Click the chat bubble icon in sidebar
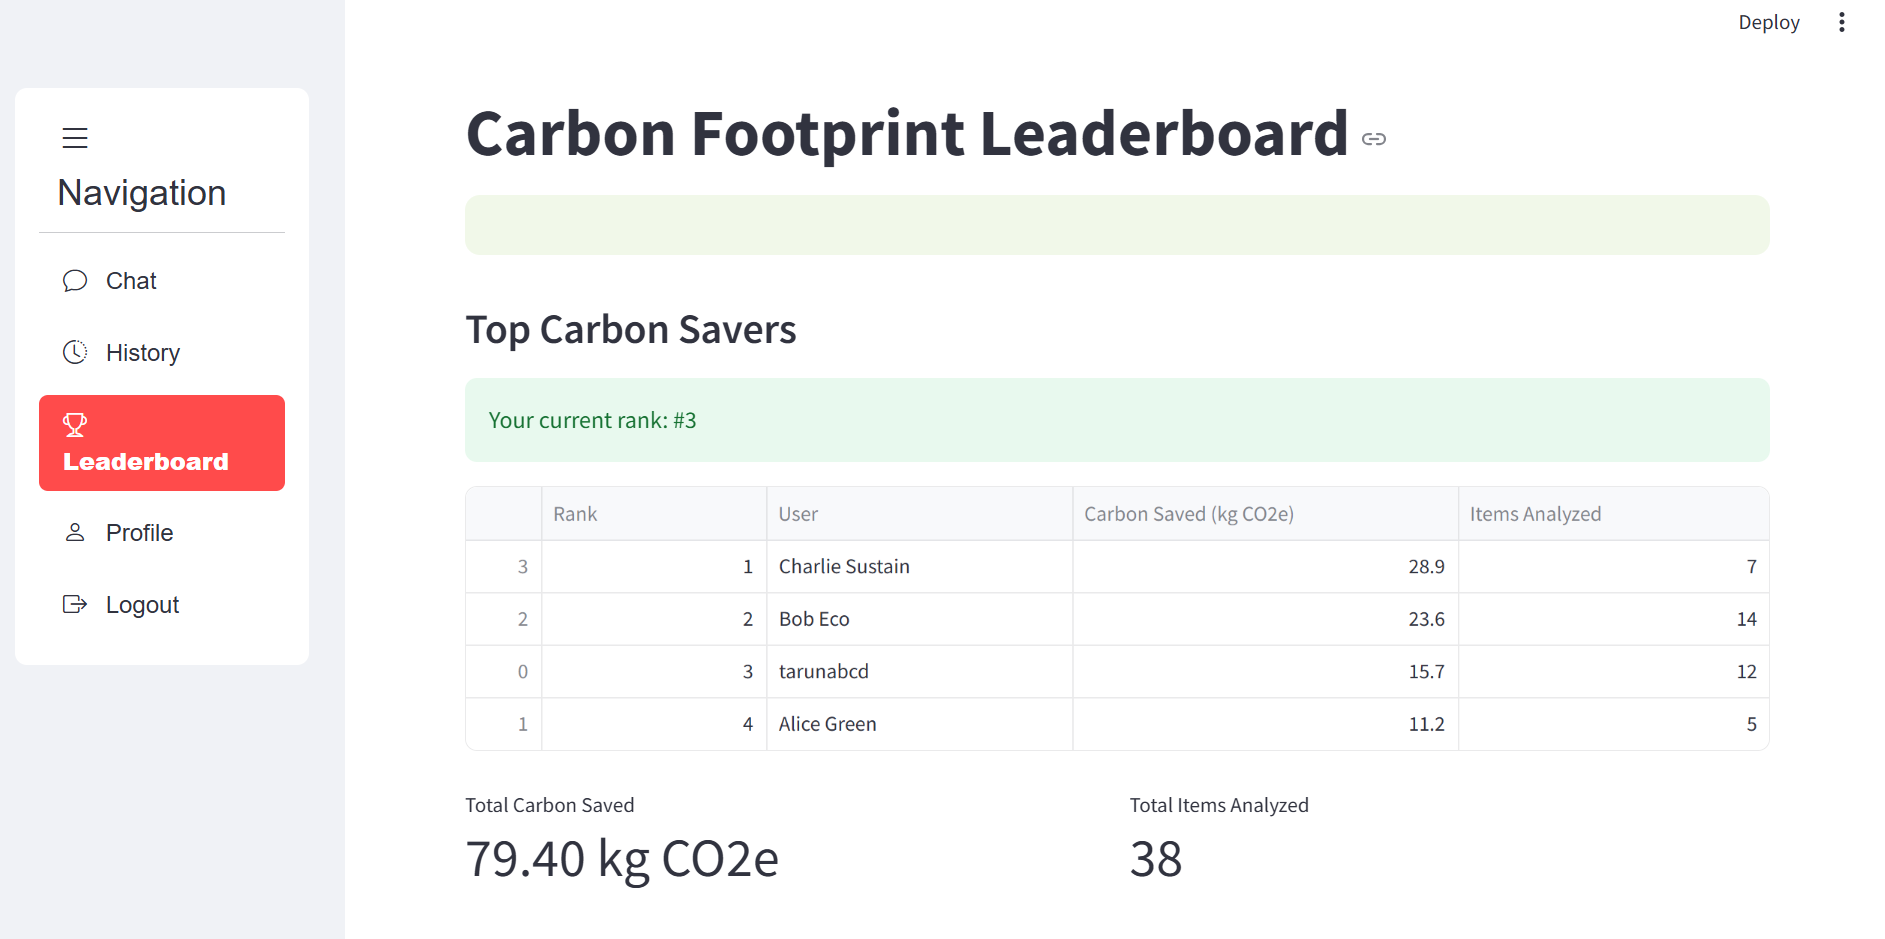 [75, 281]
